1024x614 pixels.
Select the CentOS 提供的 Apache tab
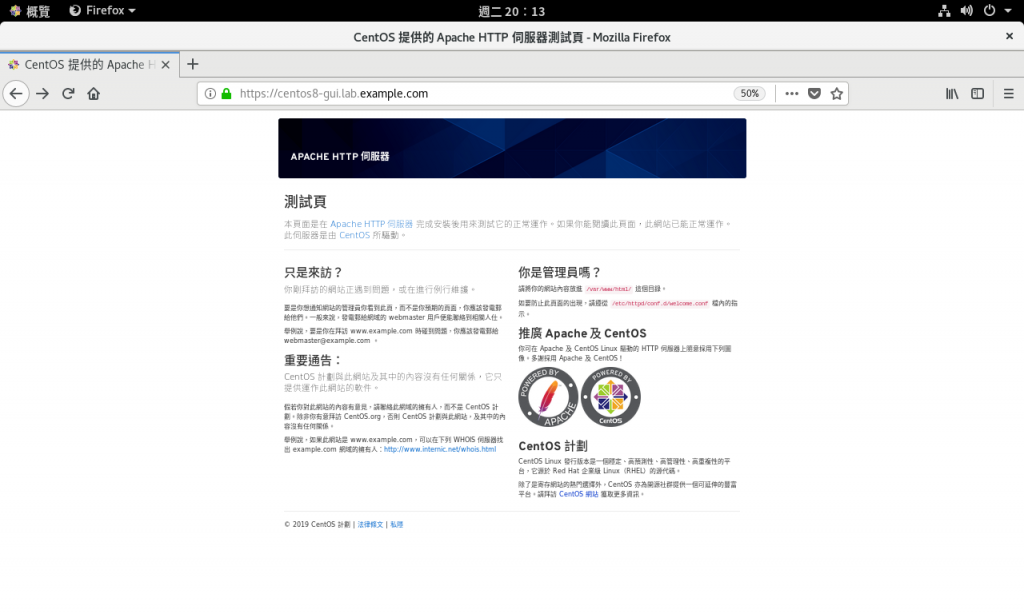89,65
